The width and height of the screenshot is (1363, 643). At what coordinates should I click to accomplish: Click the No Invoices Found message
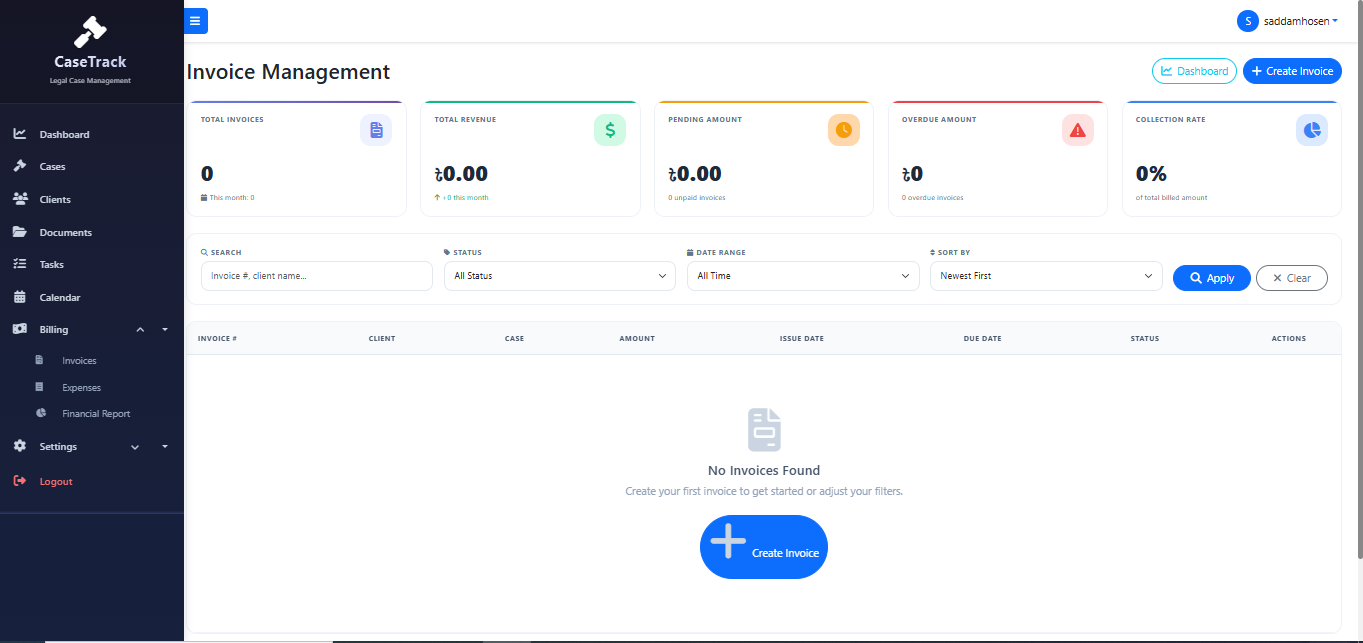[764, 470]
